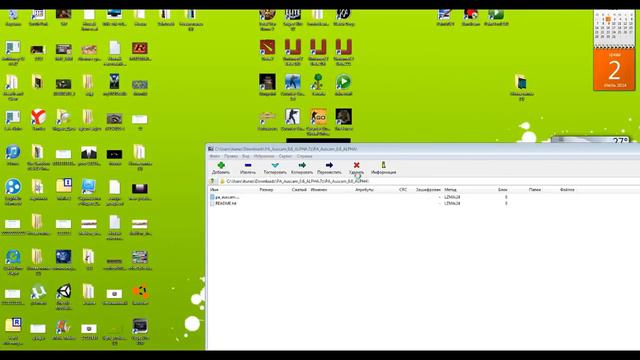640x360 pixels.
Task: Click the 7-Zip address path field
Action: pos(429,181)
